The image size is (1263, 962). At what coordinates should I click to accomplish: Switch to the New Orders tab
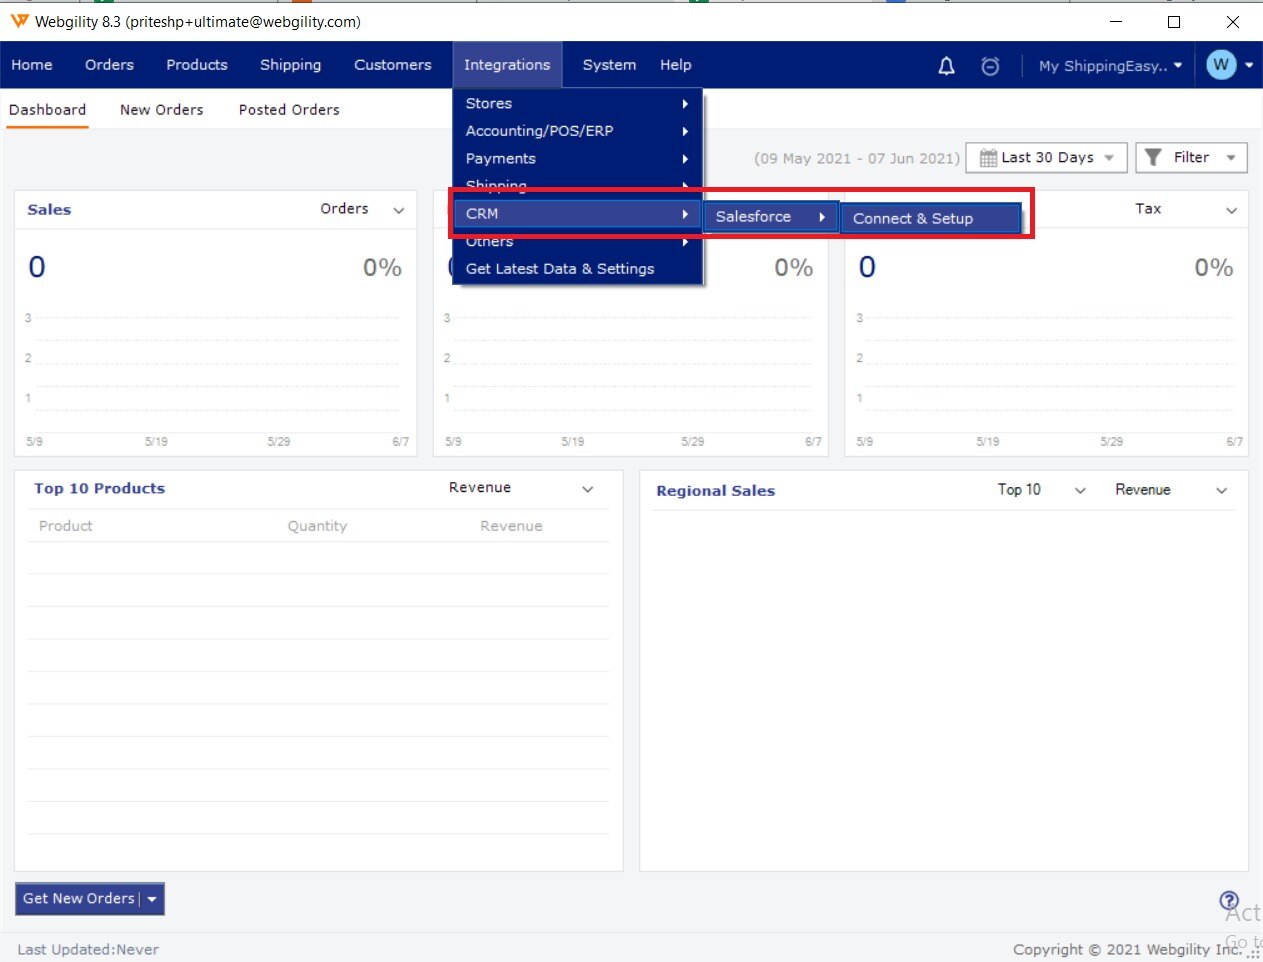click(x=162, y=110)
